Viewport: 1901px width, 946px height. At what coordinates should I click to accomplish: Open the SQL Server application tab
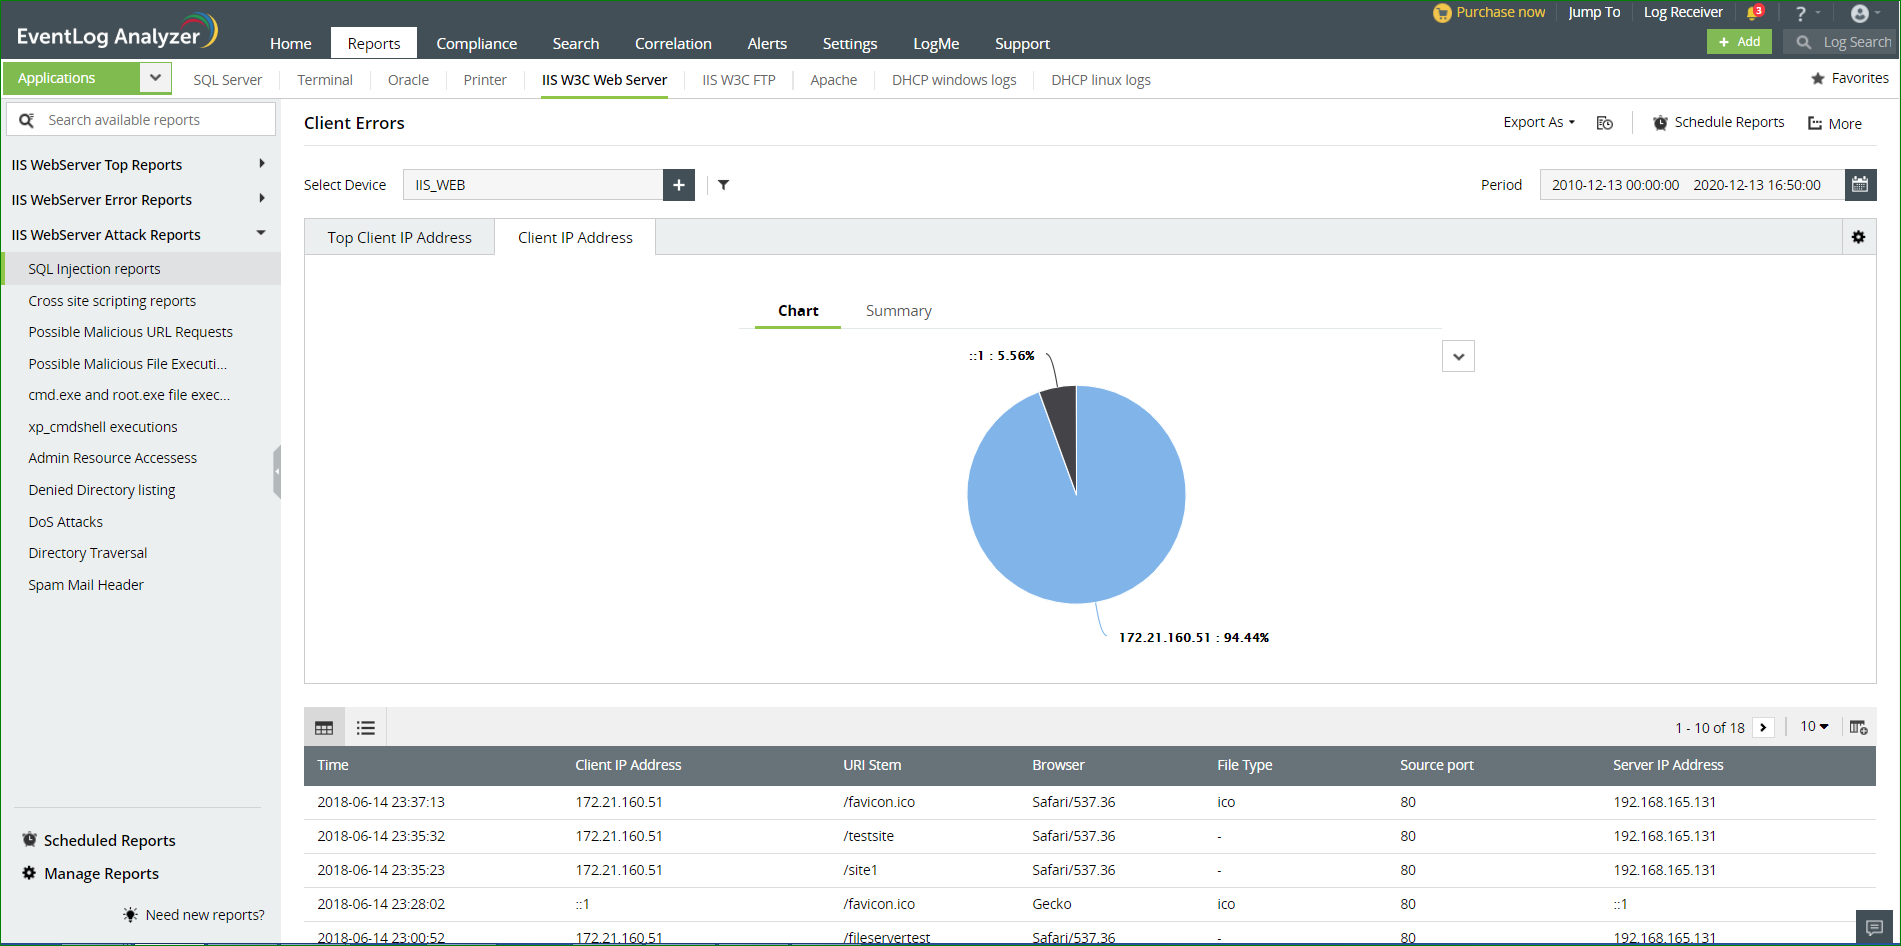228,80
